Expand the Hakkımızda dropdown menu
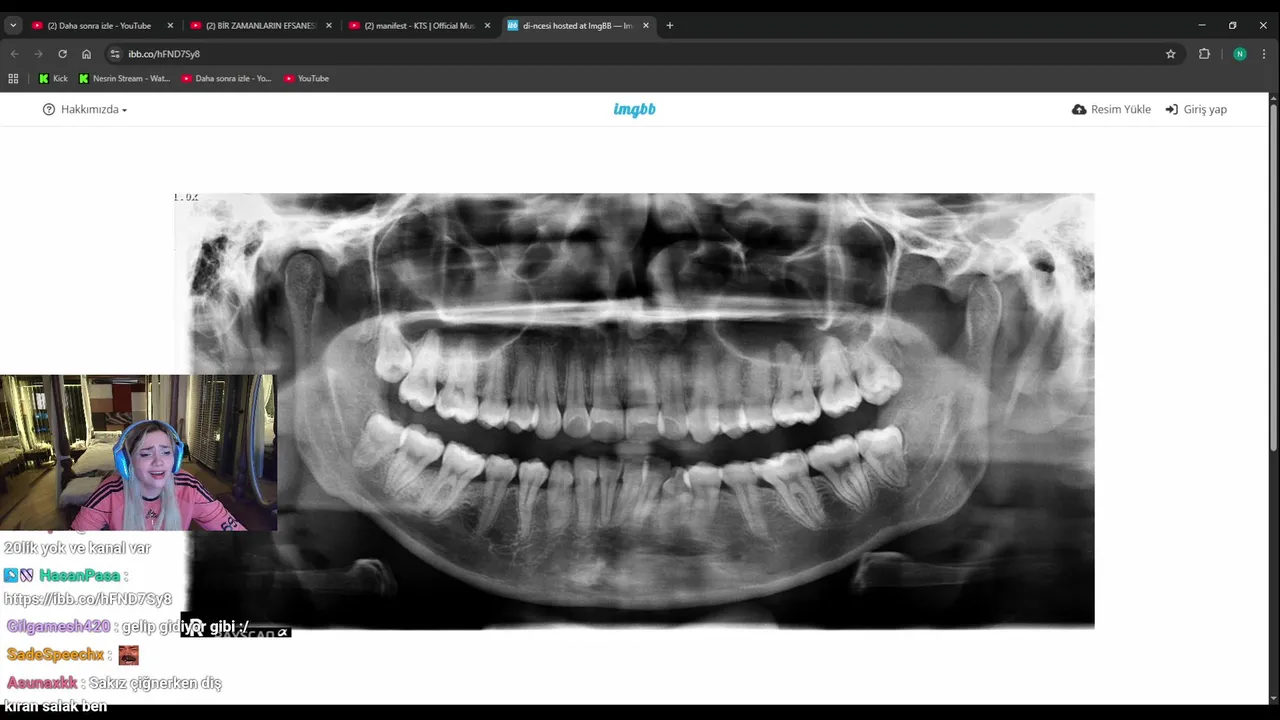 tap(85, 109)
